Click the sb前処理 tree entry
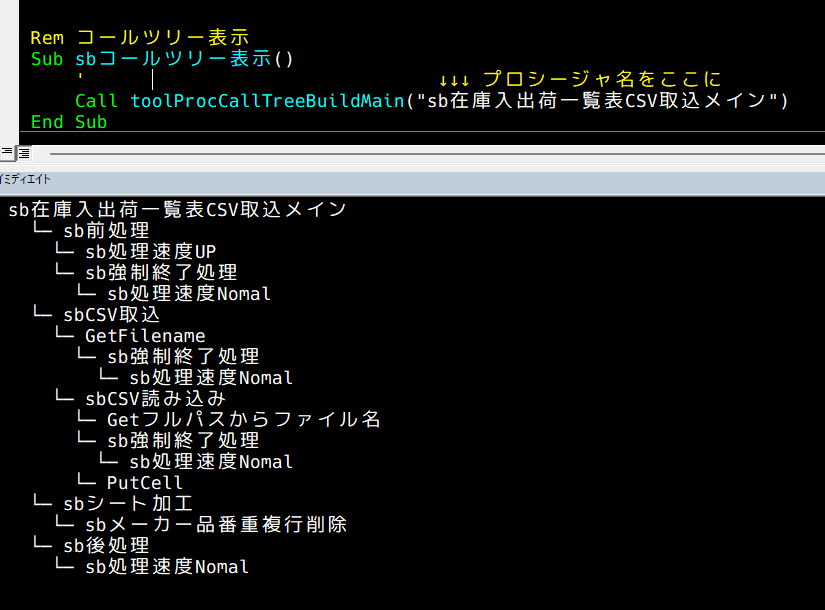The image size is (825, 610). pos(105,230)
